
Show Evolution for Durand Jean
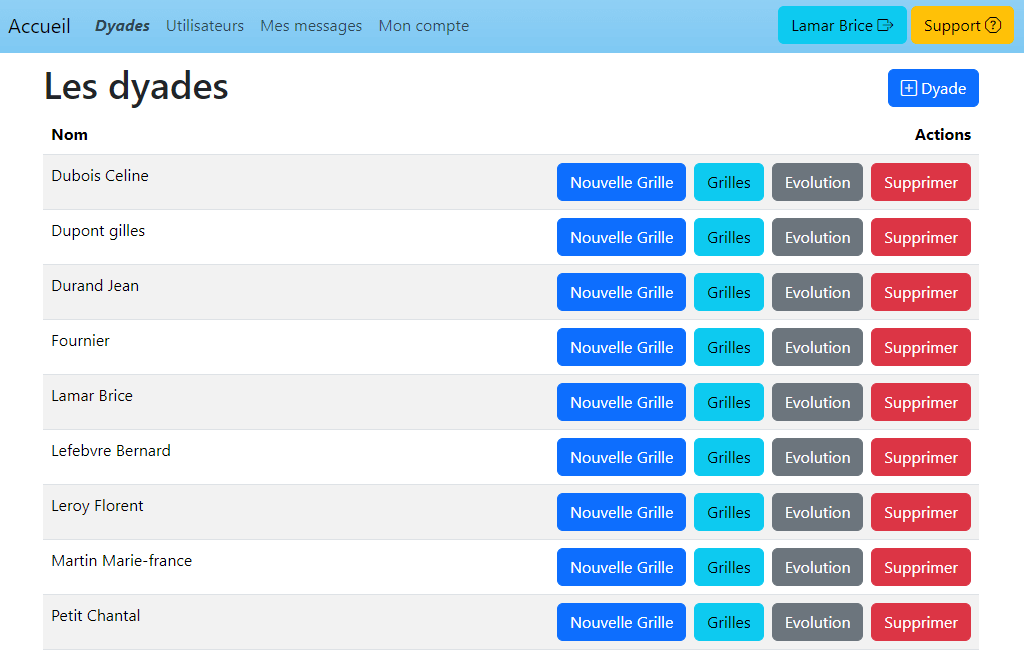tap(817, 292)
